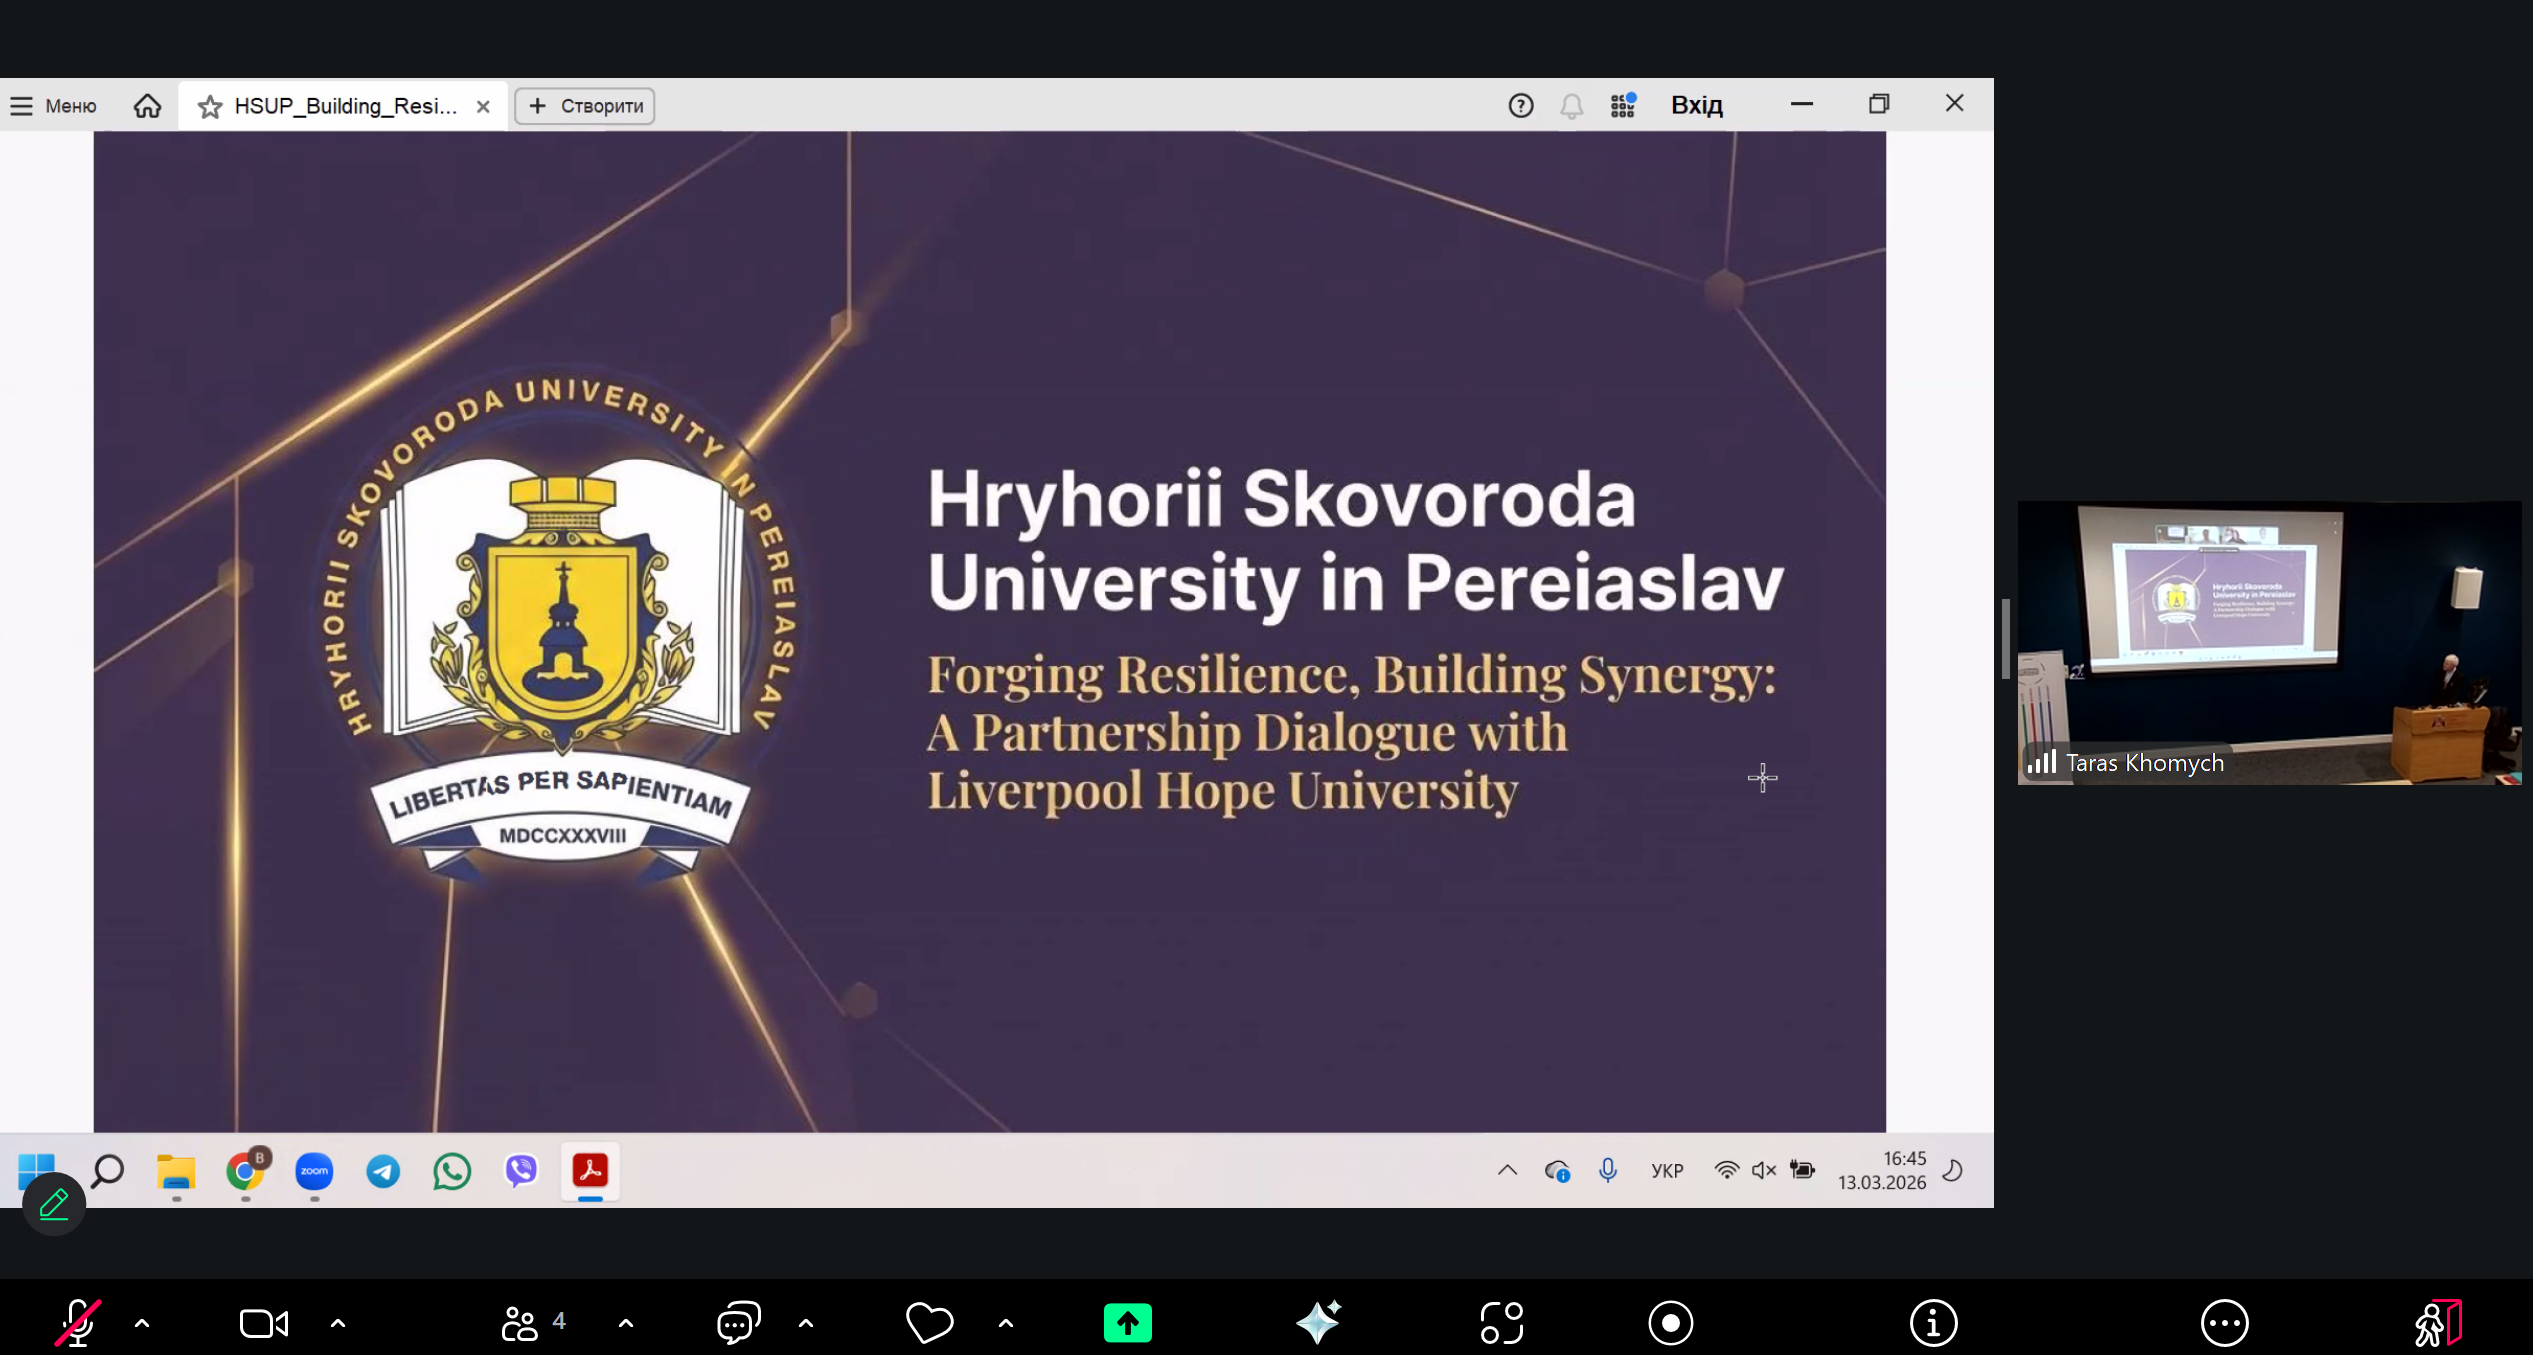Screen dimensions: 2533x1355
Task: Open the meeting chat
Action: (739, 1323)
